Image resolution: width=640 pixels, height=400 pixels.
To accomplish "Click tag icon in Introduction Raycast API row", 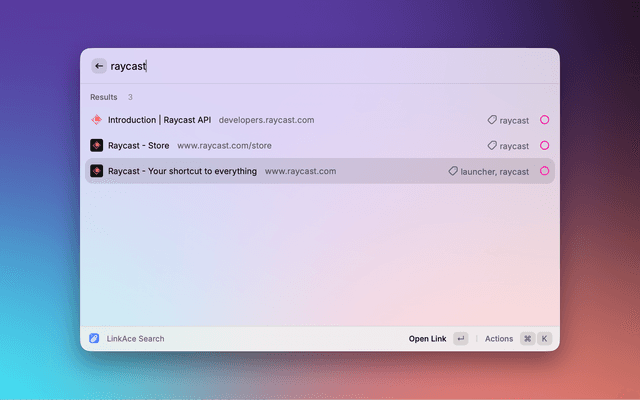I will [x=492, y=120].
